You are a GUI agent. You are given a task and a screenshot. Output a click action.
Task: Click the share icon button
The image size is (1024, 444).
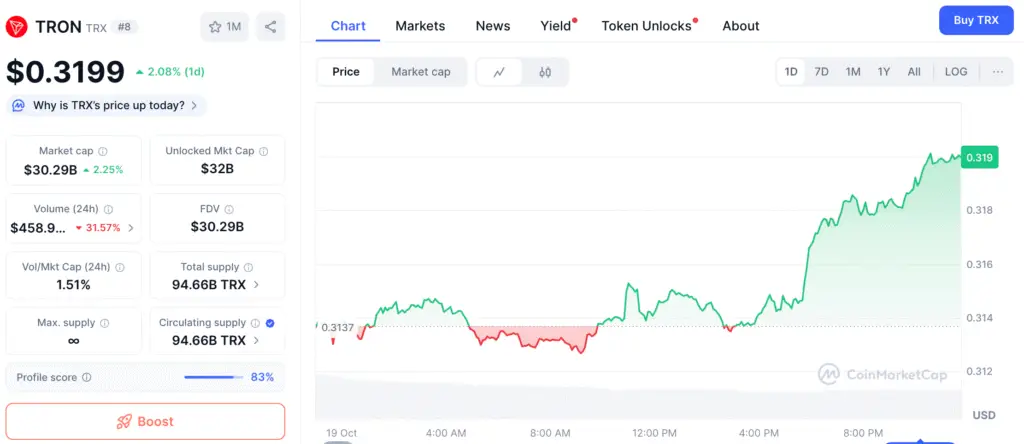tap(271, 26)
